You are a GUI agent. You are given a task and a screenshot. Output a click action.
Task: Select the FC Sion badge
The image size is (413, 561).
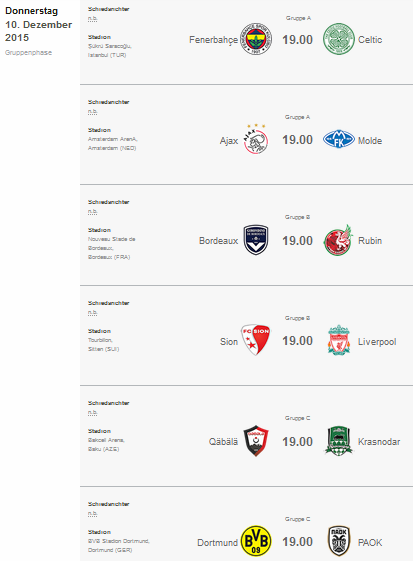(256, 340)
